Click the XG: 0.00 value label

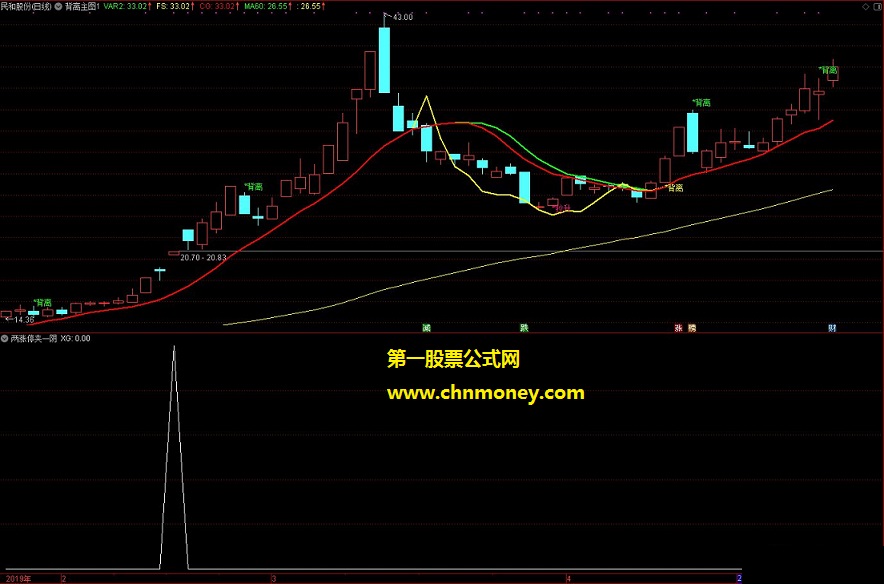[x=75, y=338]
